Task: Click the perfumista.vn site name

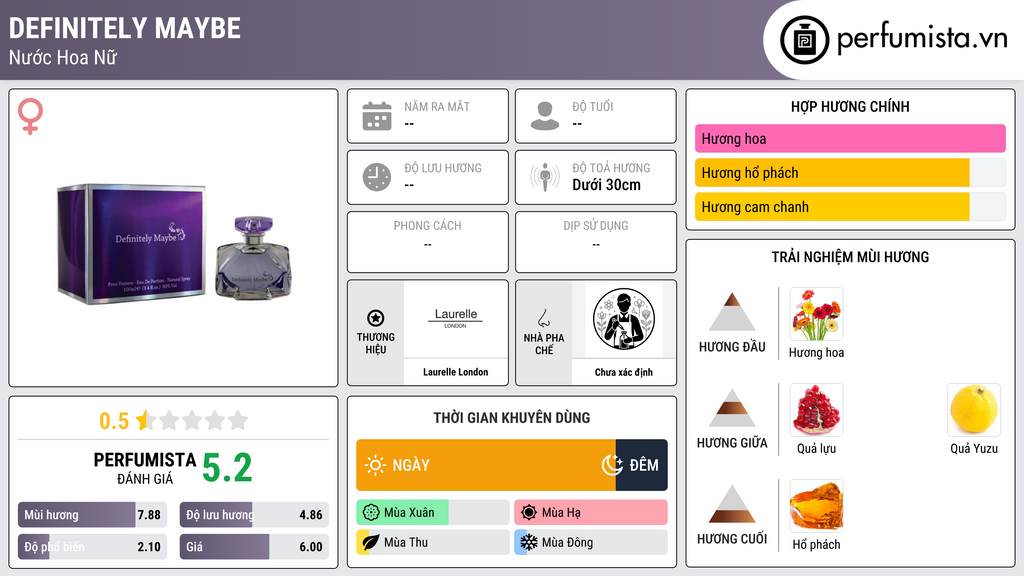Action: pos(922,39)
